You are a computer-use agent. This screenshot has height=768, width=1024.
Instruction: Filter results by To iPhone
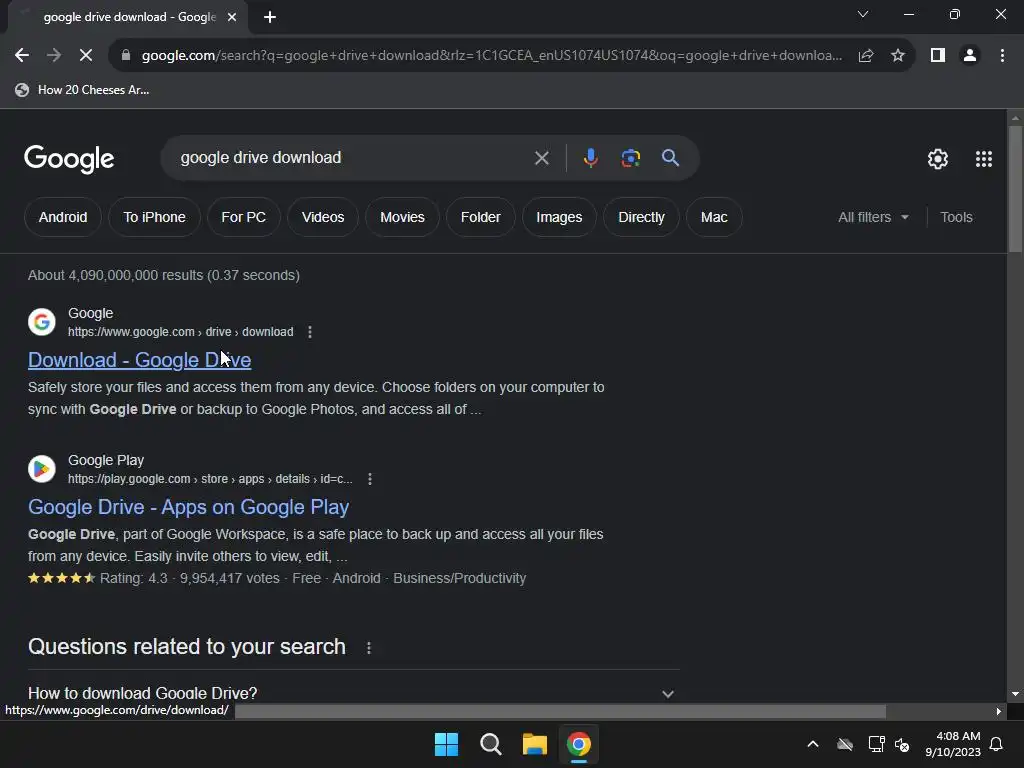point(154,217)
